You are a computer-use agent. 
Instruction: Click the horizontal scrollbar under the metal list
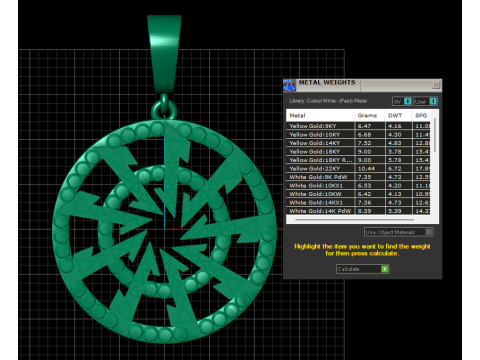coord(354,220)
